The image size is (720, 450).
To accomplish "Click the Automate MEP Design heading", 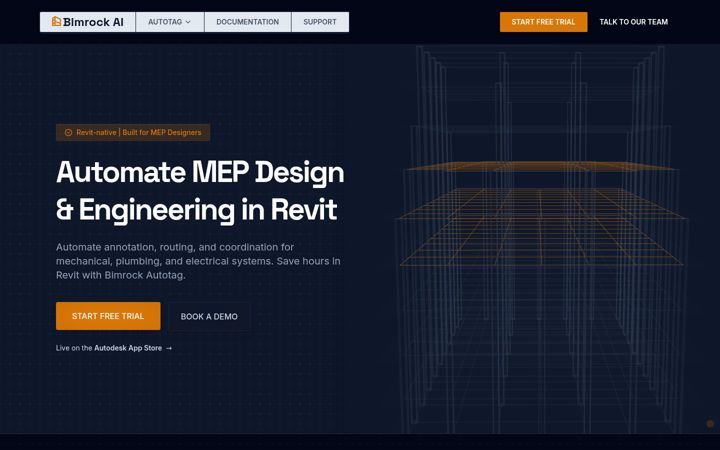I will [x=200, y=191].
